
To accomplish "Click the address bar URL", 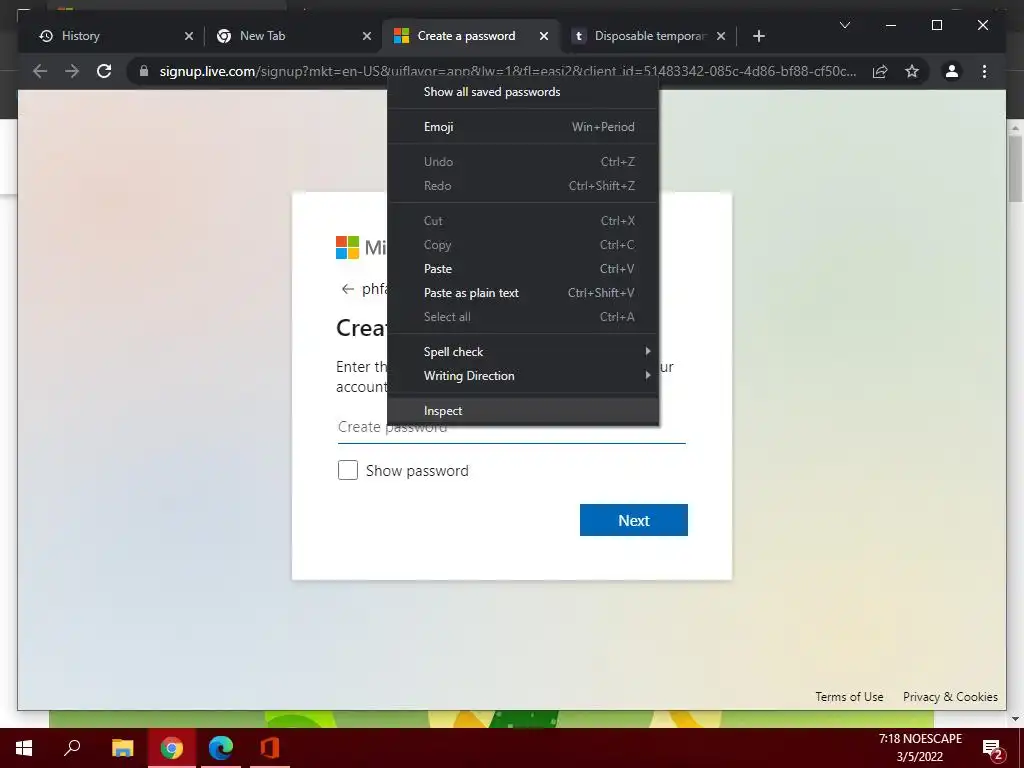I will click(507, 71).
